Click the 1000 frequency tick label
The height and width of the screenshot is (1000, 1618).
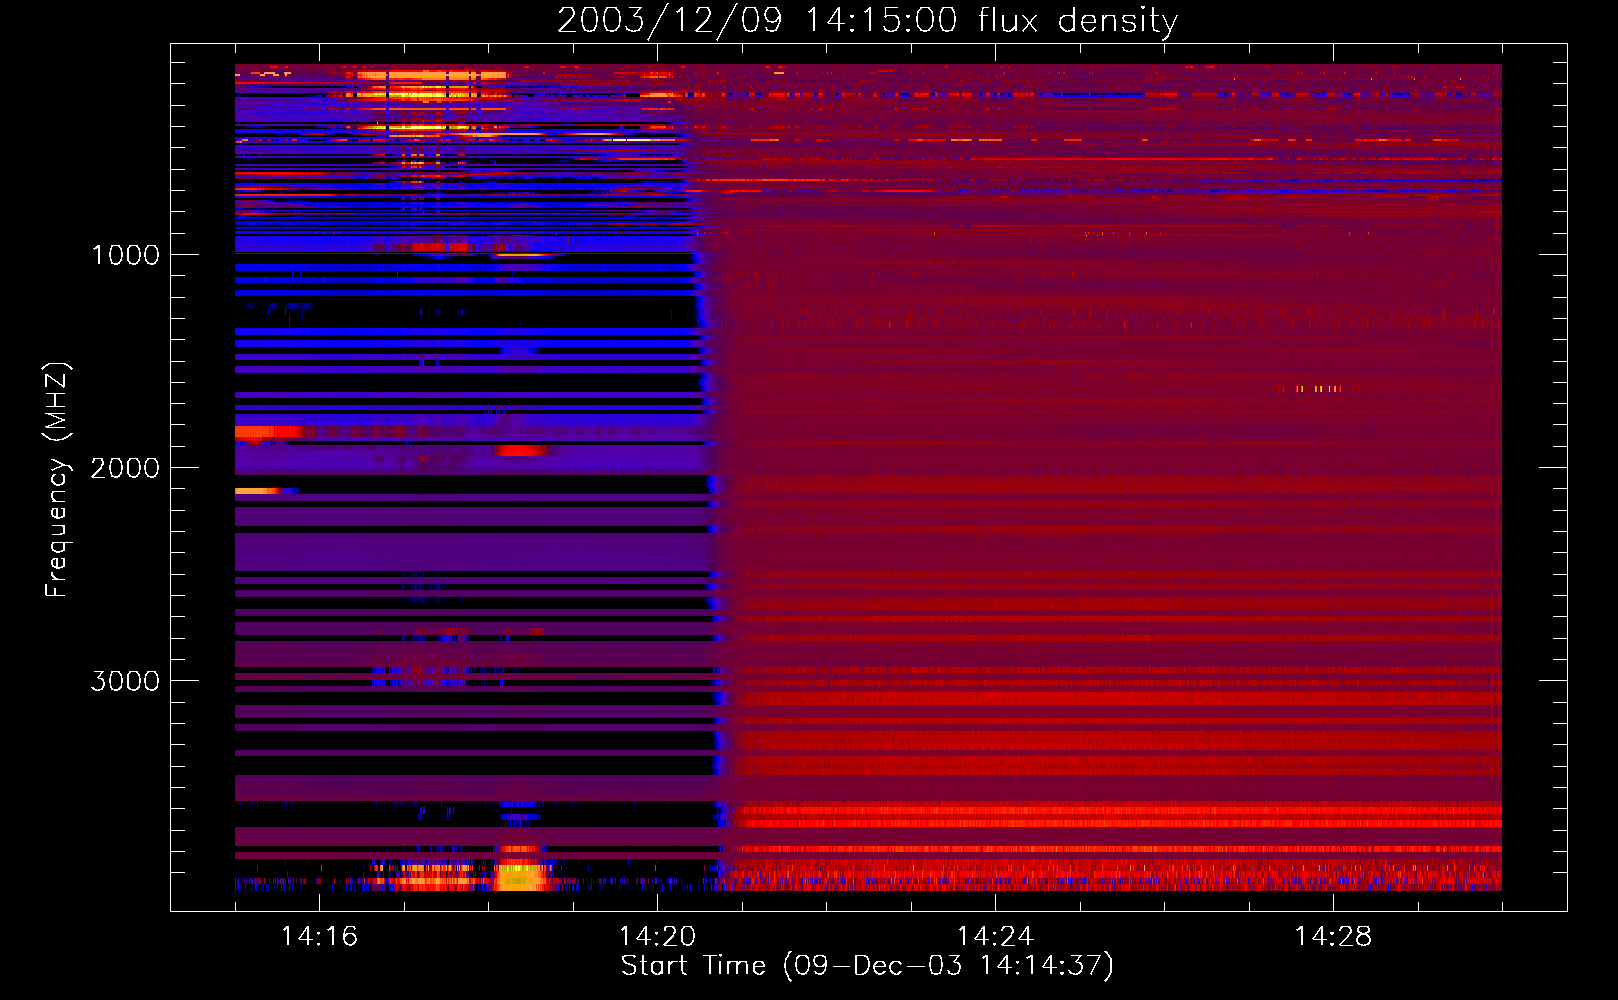[x=125, y=255]
